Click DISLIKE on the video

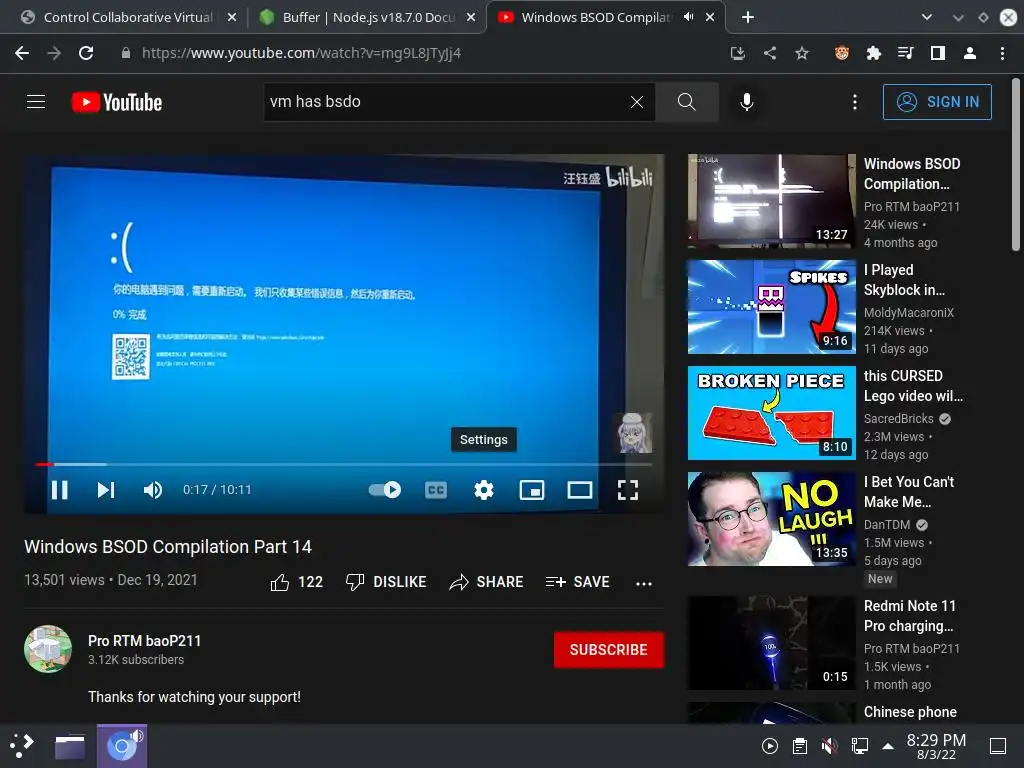pyautogui.click(x=386, y=582)
